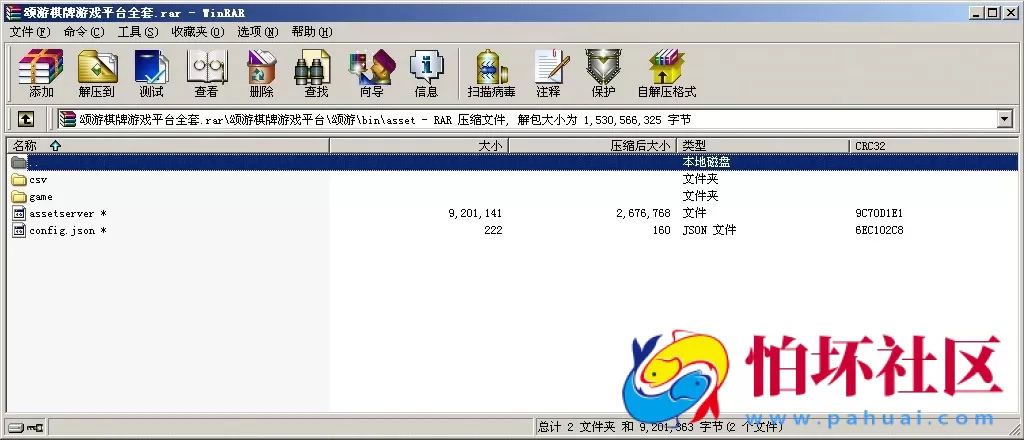
Task: Click packed size 160 of config.json
Action: (x=662, y=230)
